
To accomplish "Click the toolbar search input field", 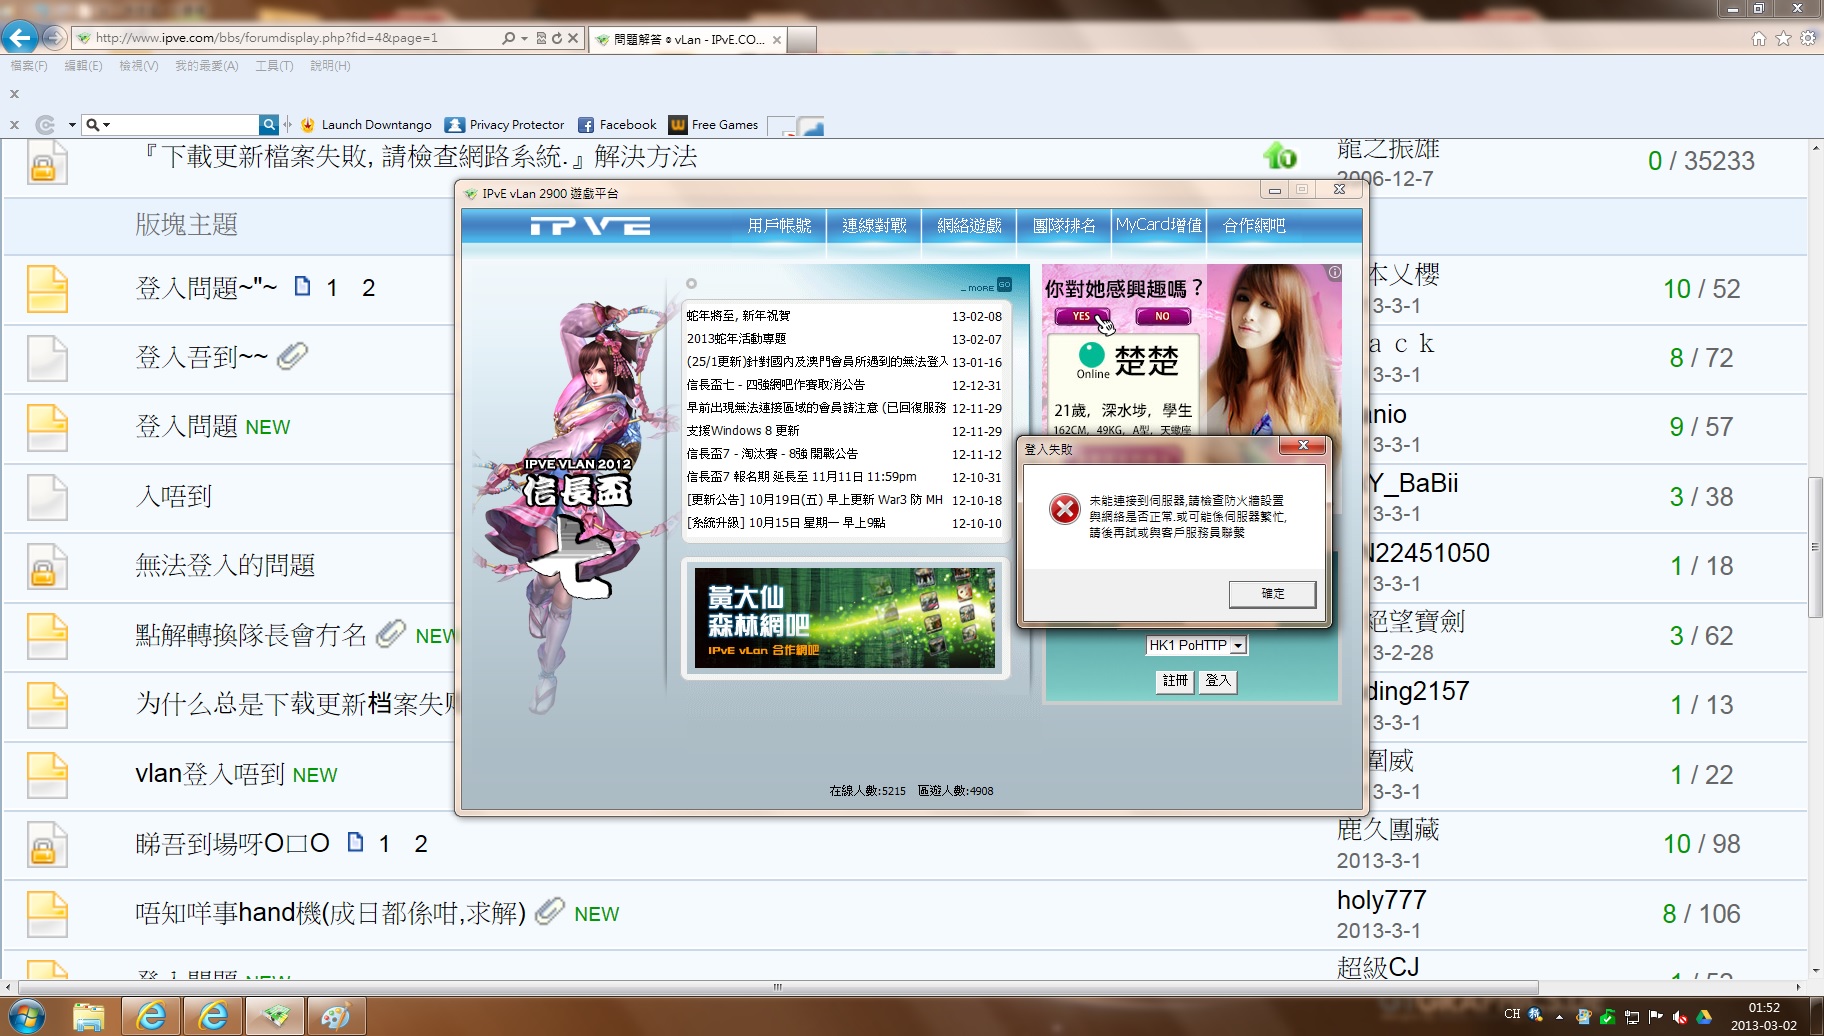I will (185, 125).
